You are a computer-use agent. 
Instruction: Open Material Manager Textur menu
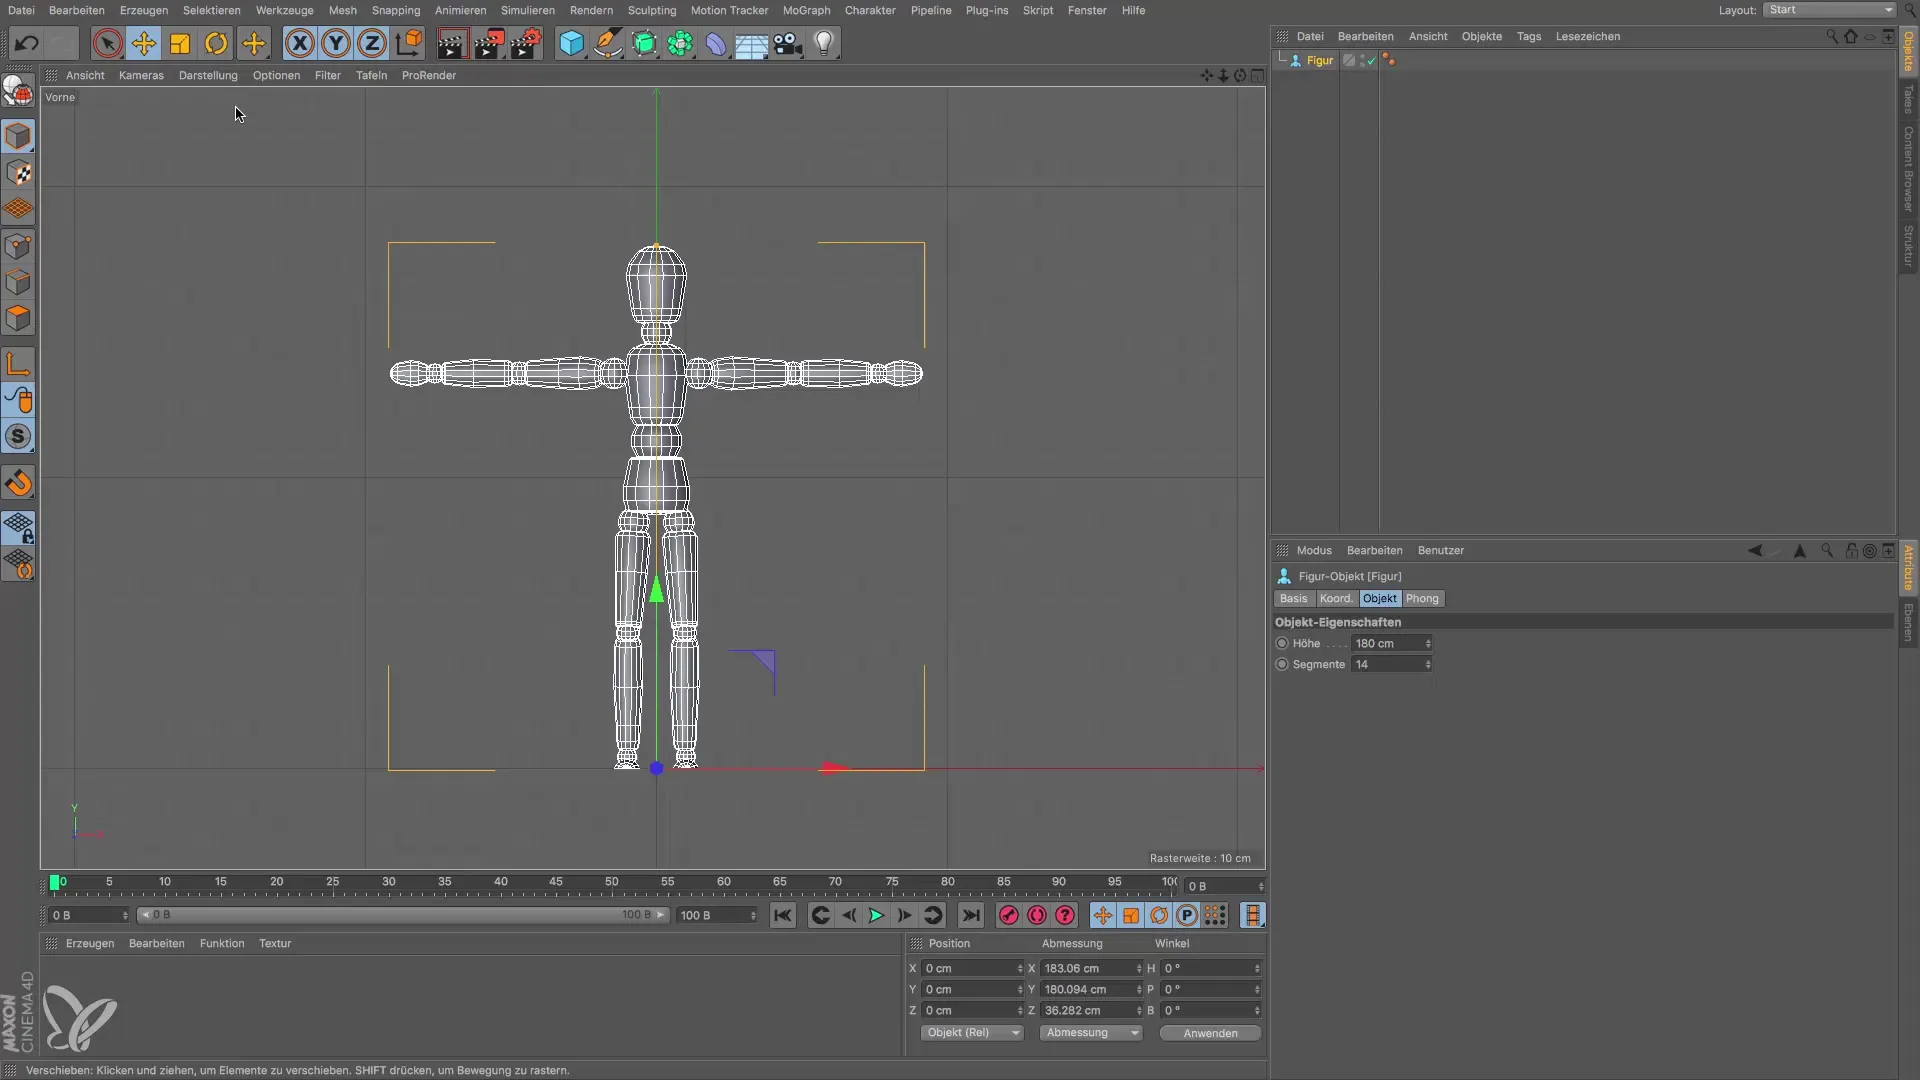[275, 944]
